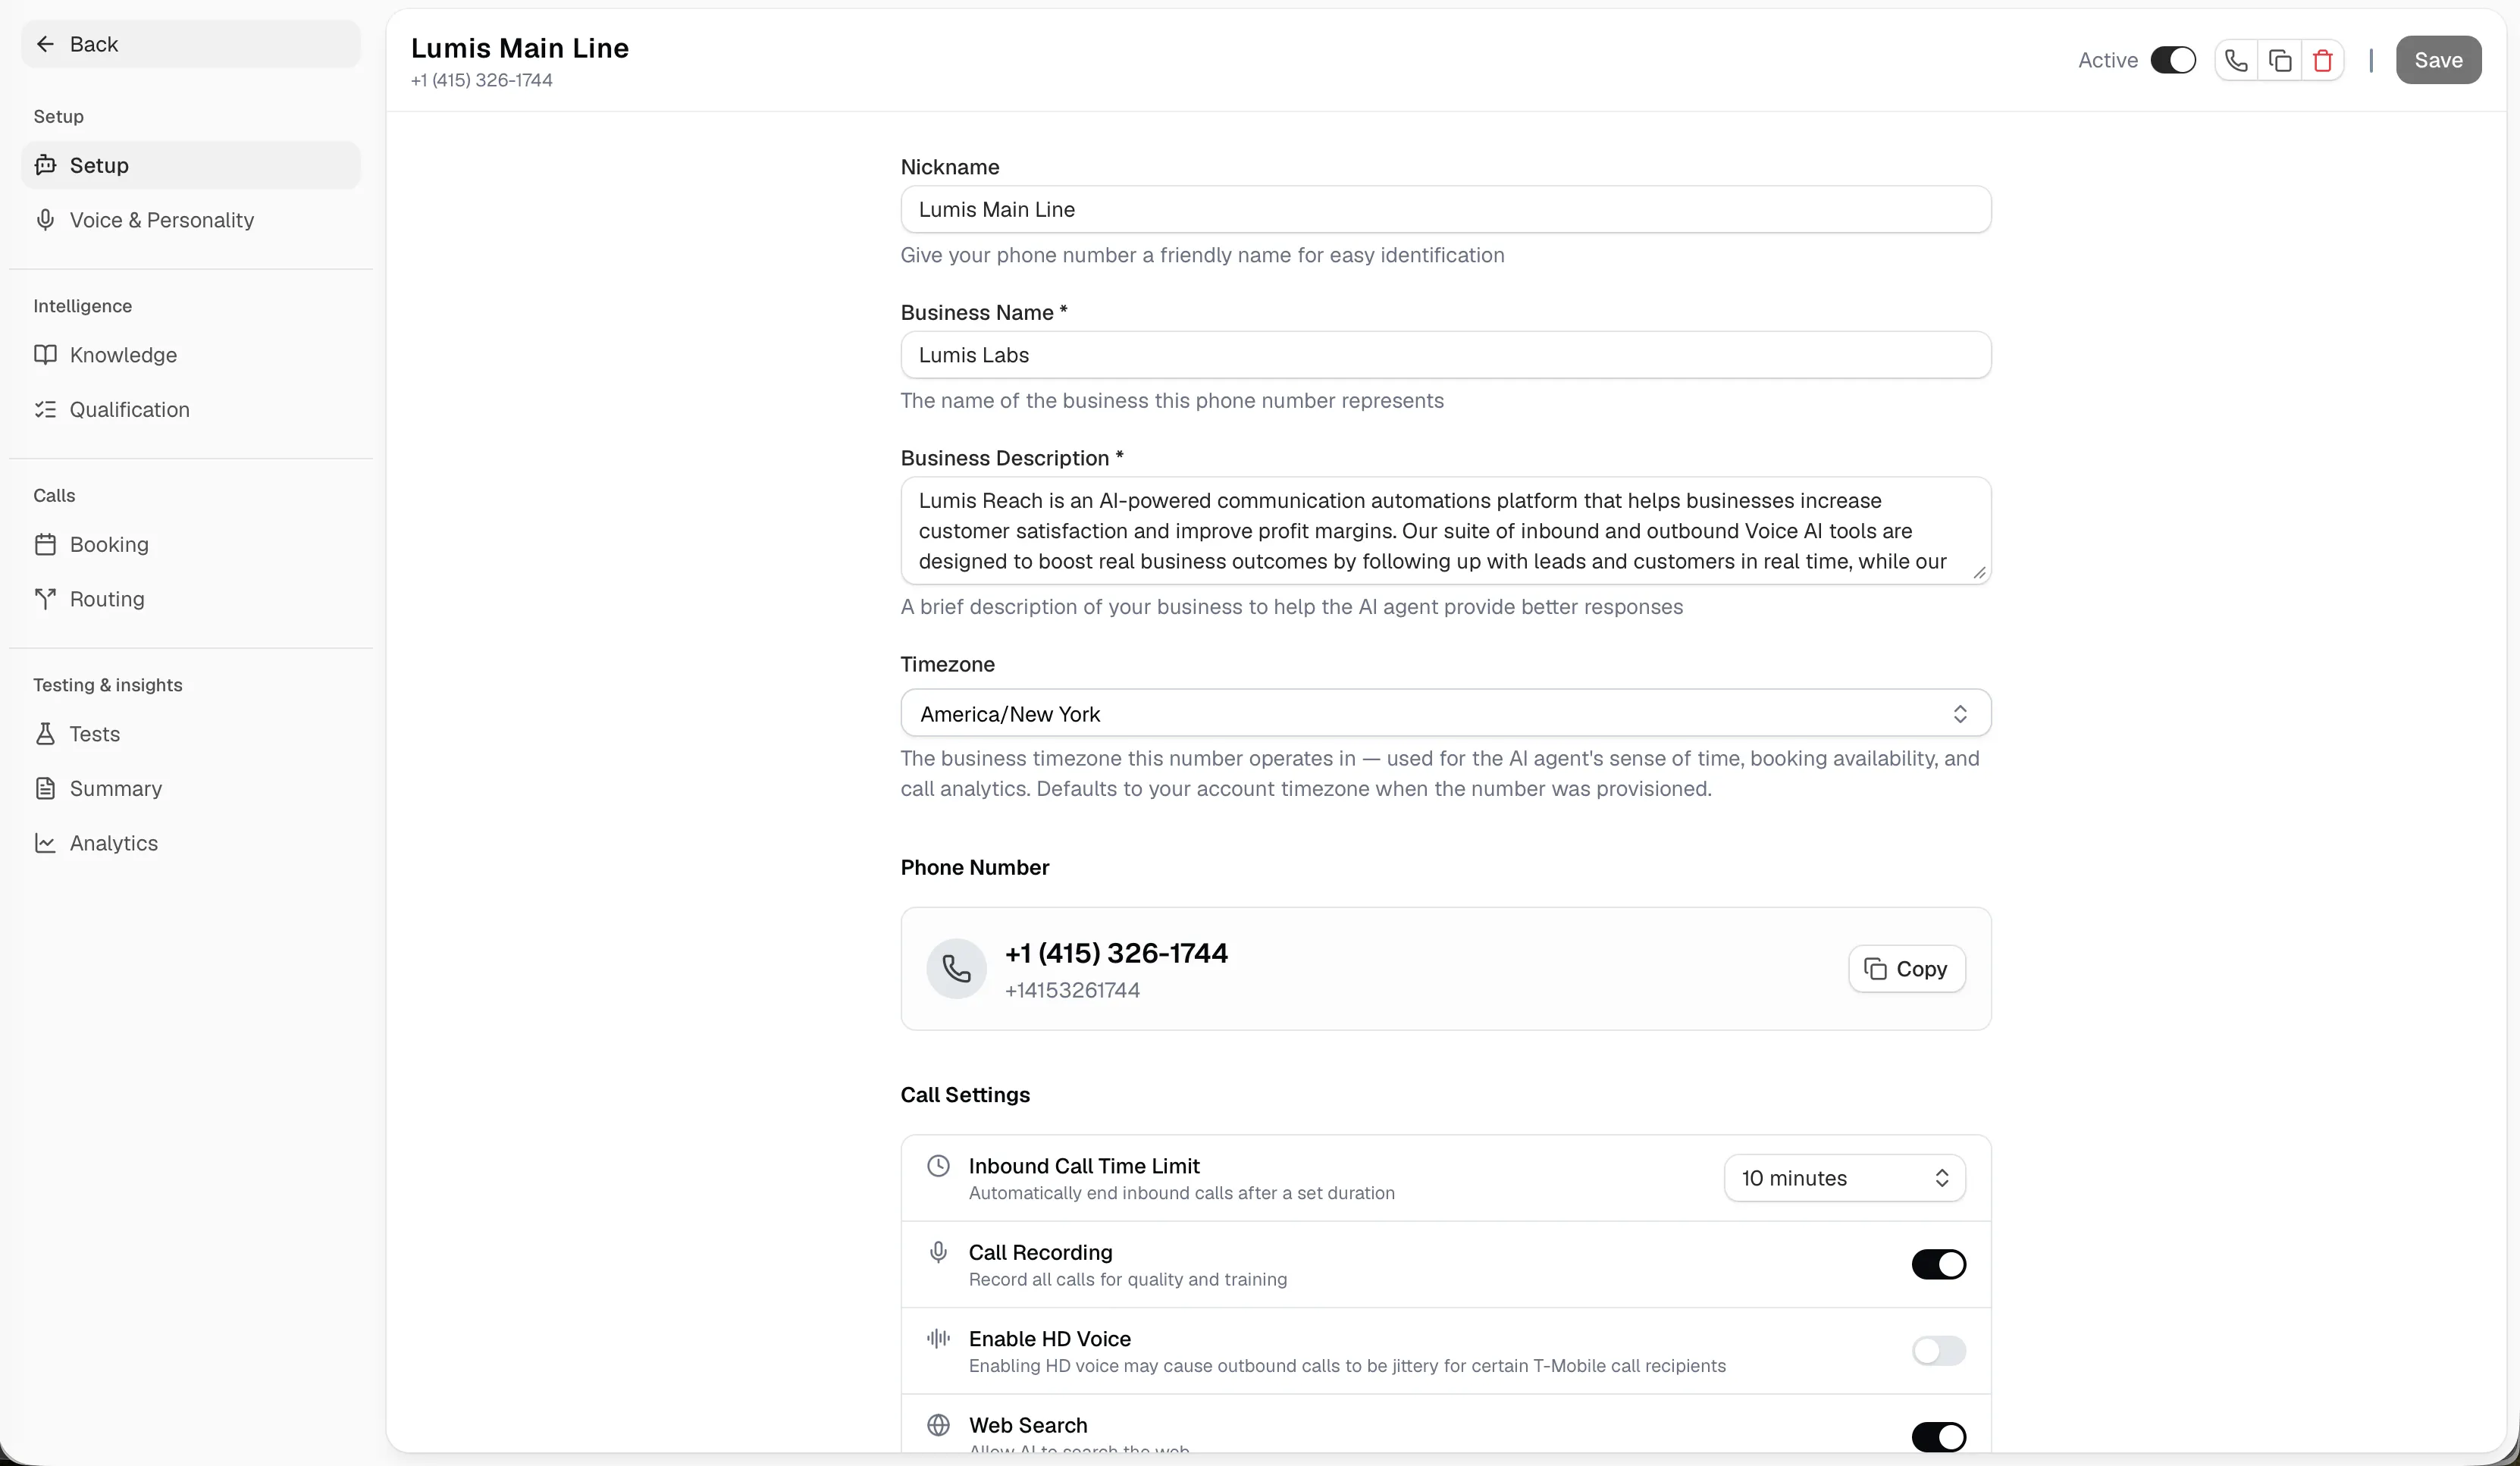
Task: Click the phone call icon in header
Action: click(x=2236, y=61)
